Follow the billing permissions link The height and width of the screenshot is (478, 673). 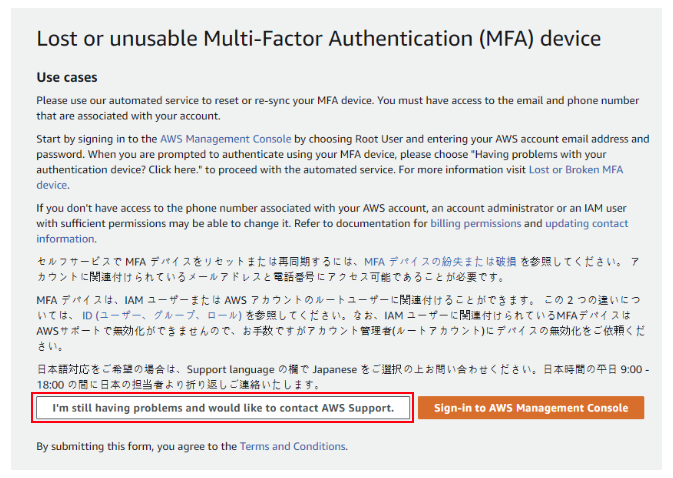(476, 224)
